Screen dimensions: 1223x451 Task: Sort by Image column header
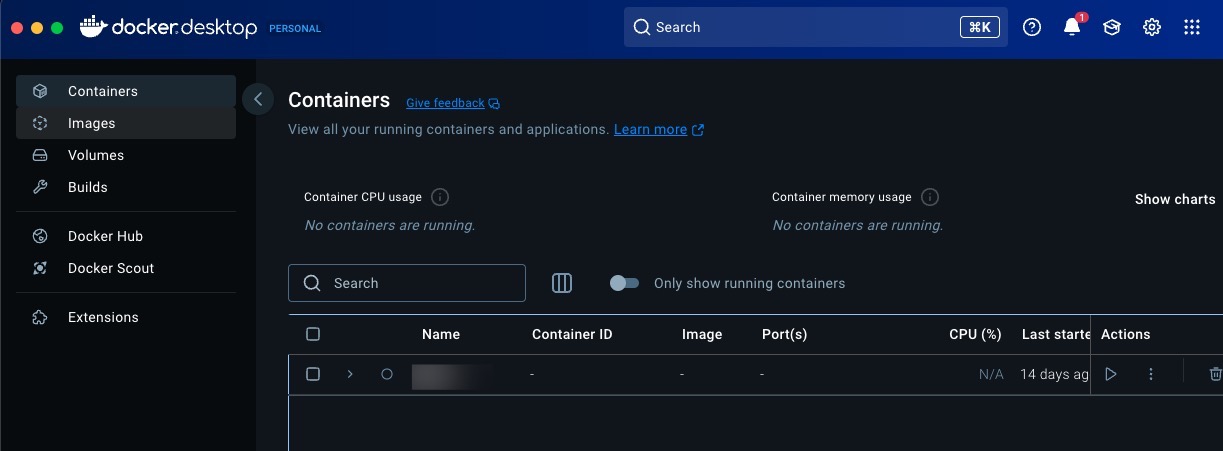tap(702, 334)
